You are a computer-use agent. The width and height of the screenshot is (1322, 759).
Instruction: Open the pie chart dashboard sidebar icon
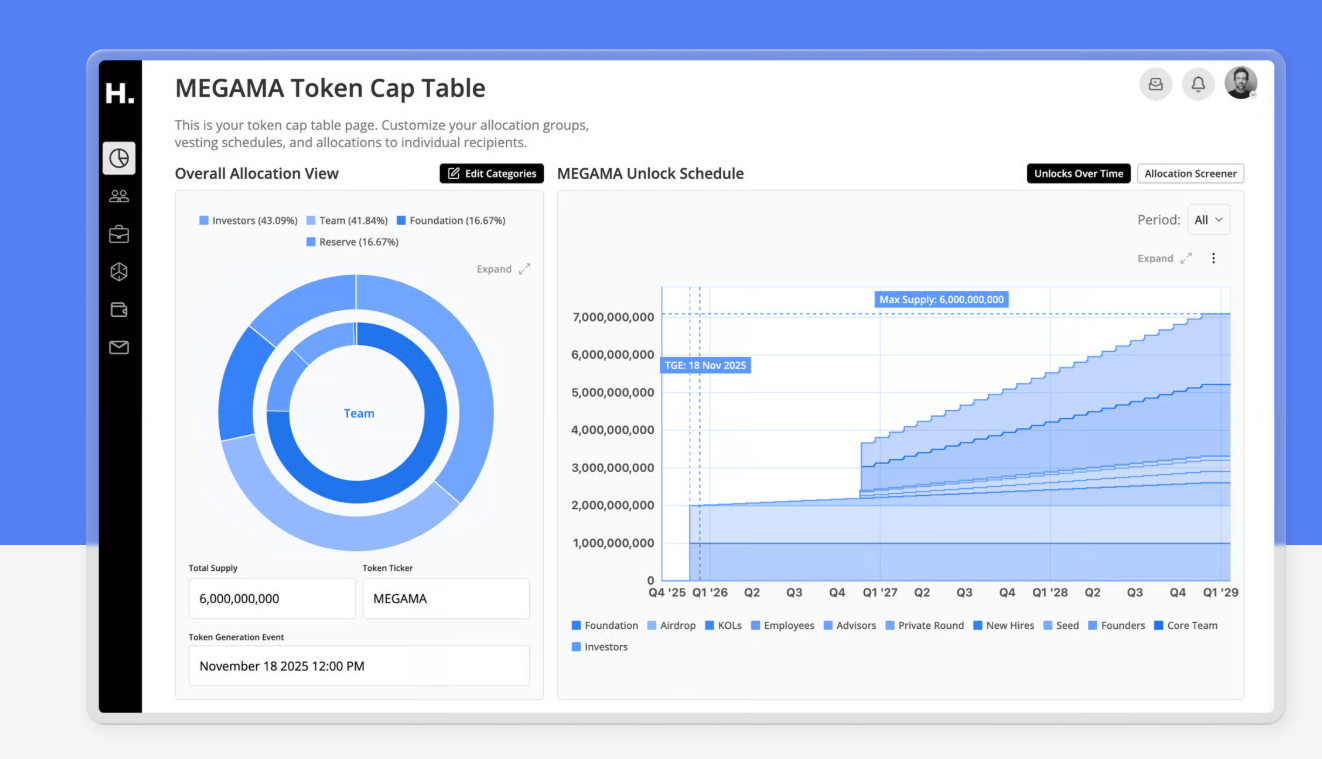pyautogui.click(x=119, y=158)
